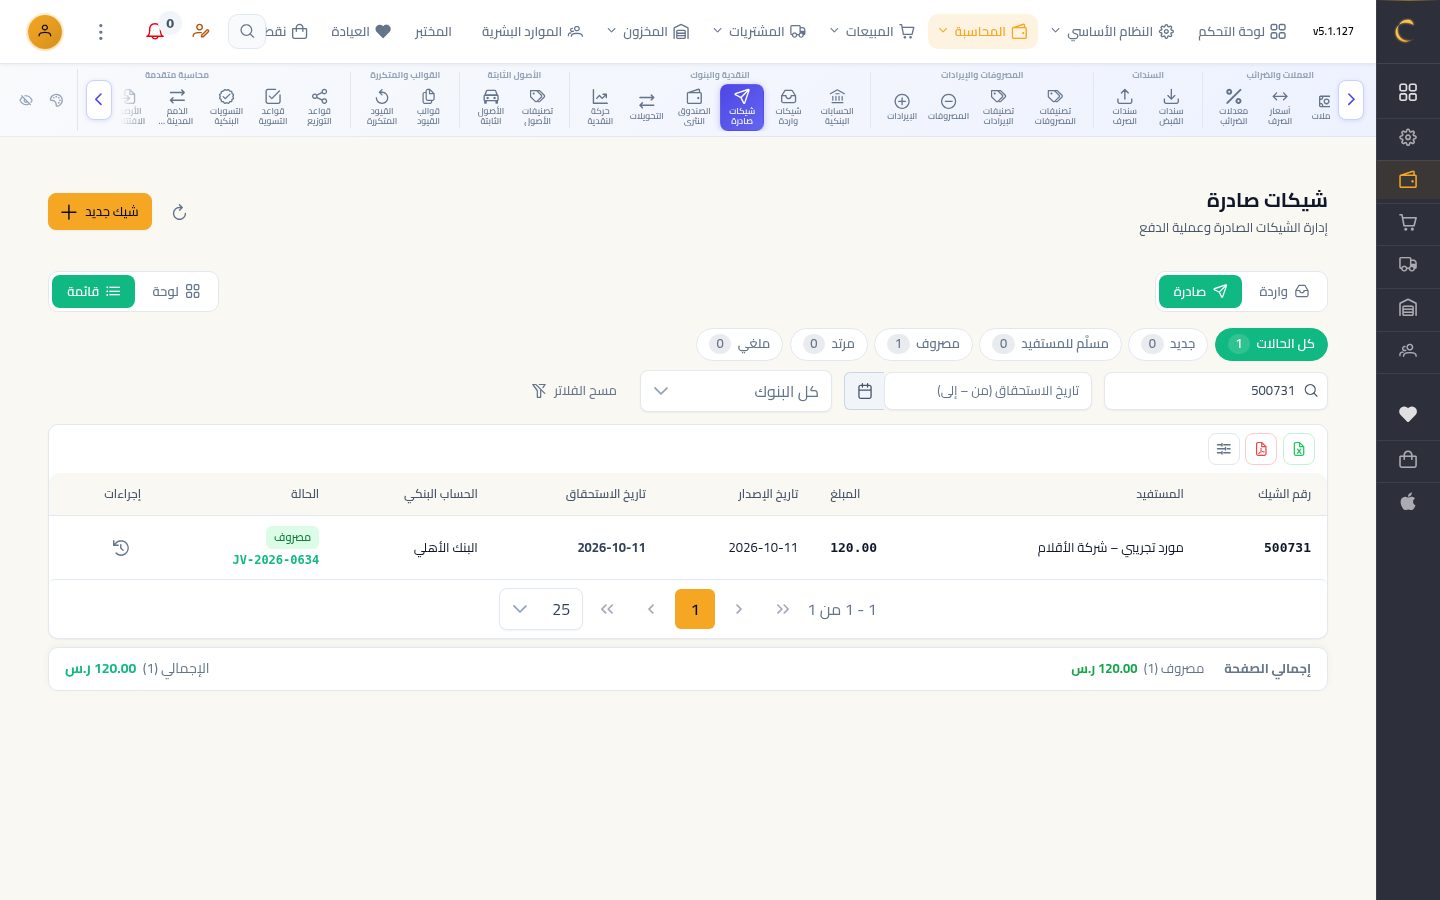Select واردة incoming cheques toggle

point(1284,291)
